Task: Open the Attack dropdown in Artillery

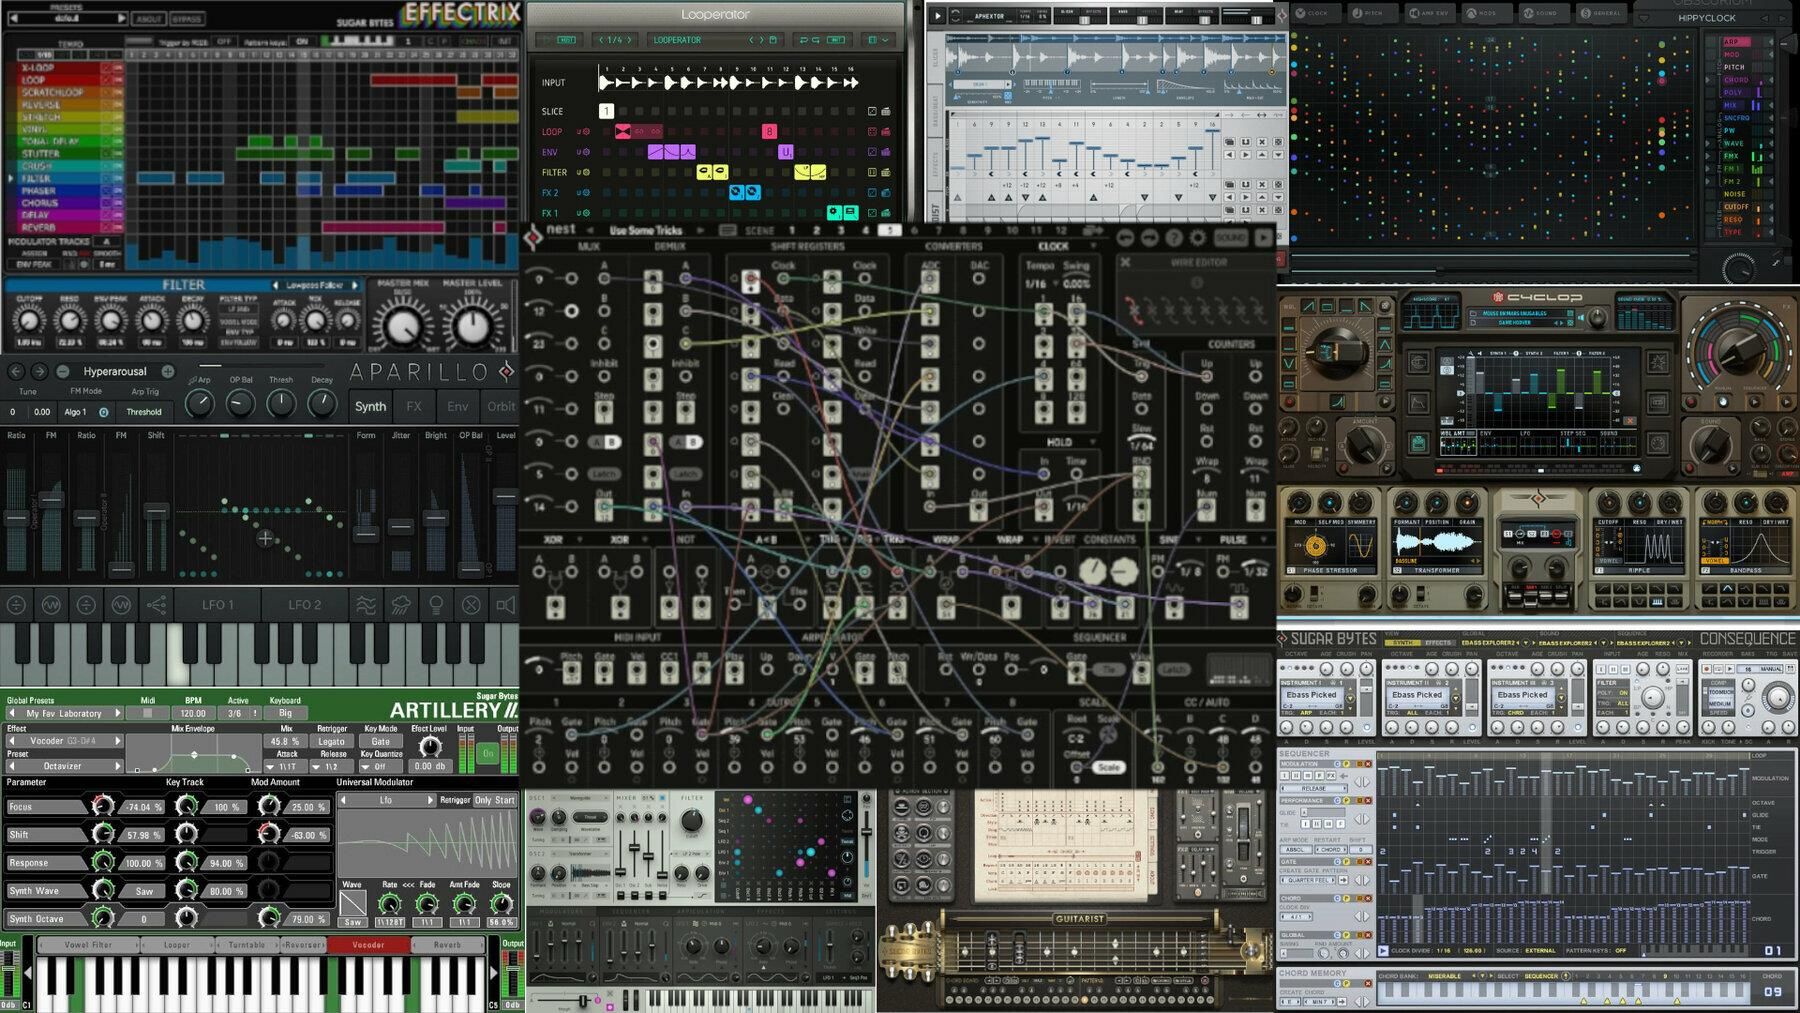Action: [287, 766]
